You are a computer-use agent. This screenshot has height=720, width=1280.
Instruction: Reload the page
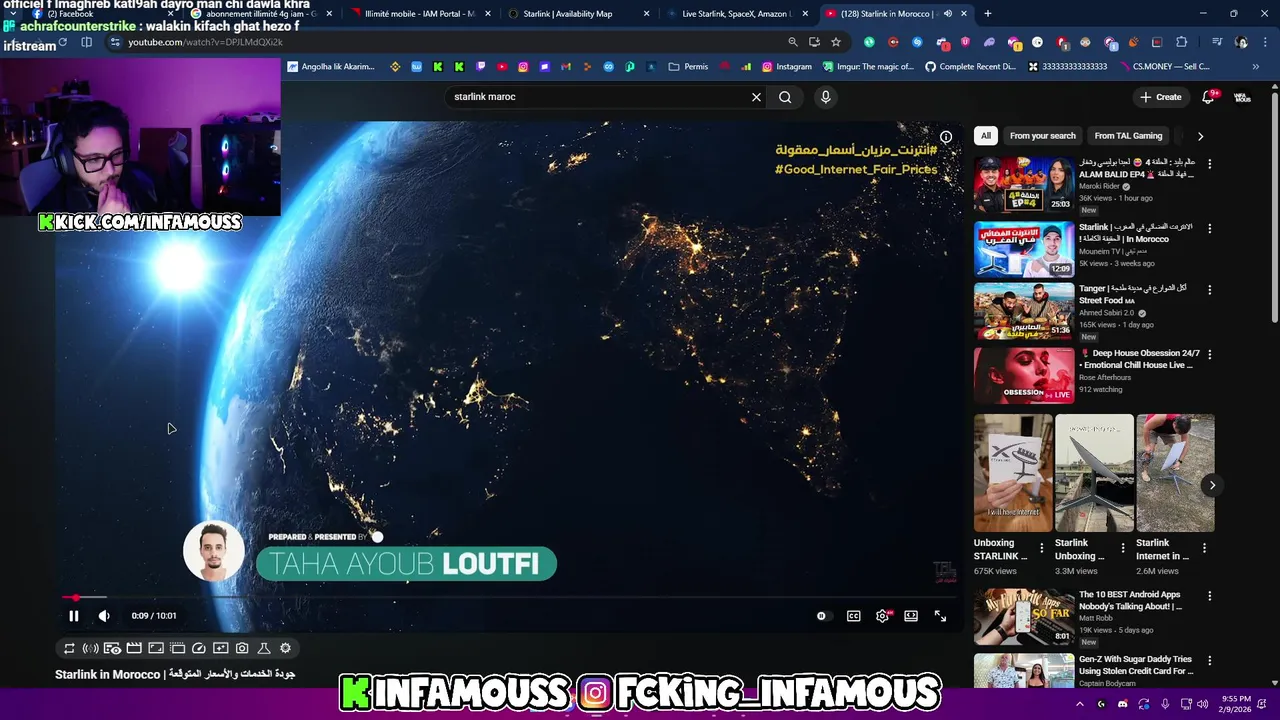pyautogui.click(x=62, y=42)
